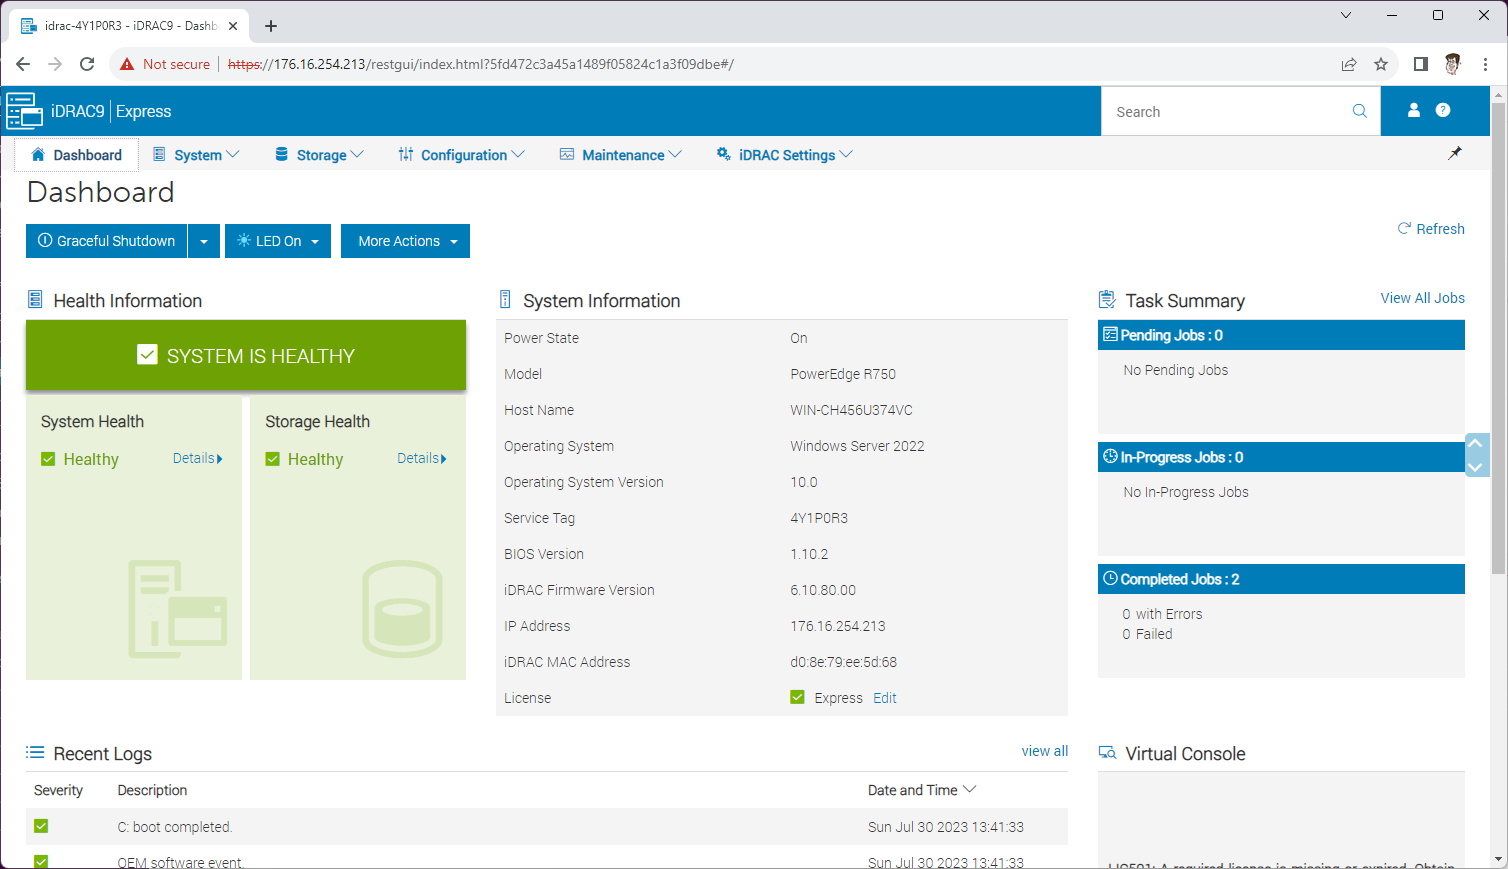1508x869 pixels.
Task: Click the page vertical scrollbar
Action: [1498, 340]
